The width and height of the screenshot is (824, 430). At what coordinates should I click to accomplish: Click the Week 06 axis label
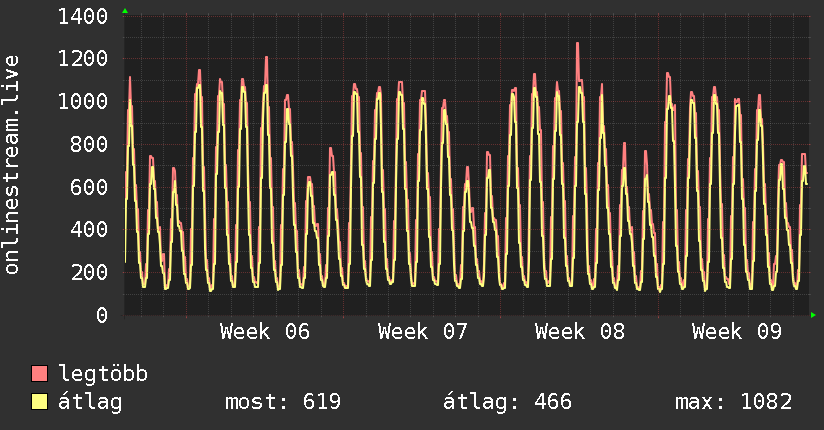click(265, 332)
